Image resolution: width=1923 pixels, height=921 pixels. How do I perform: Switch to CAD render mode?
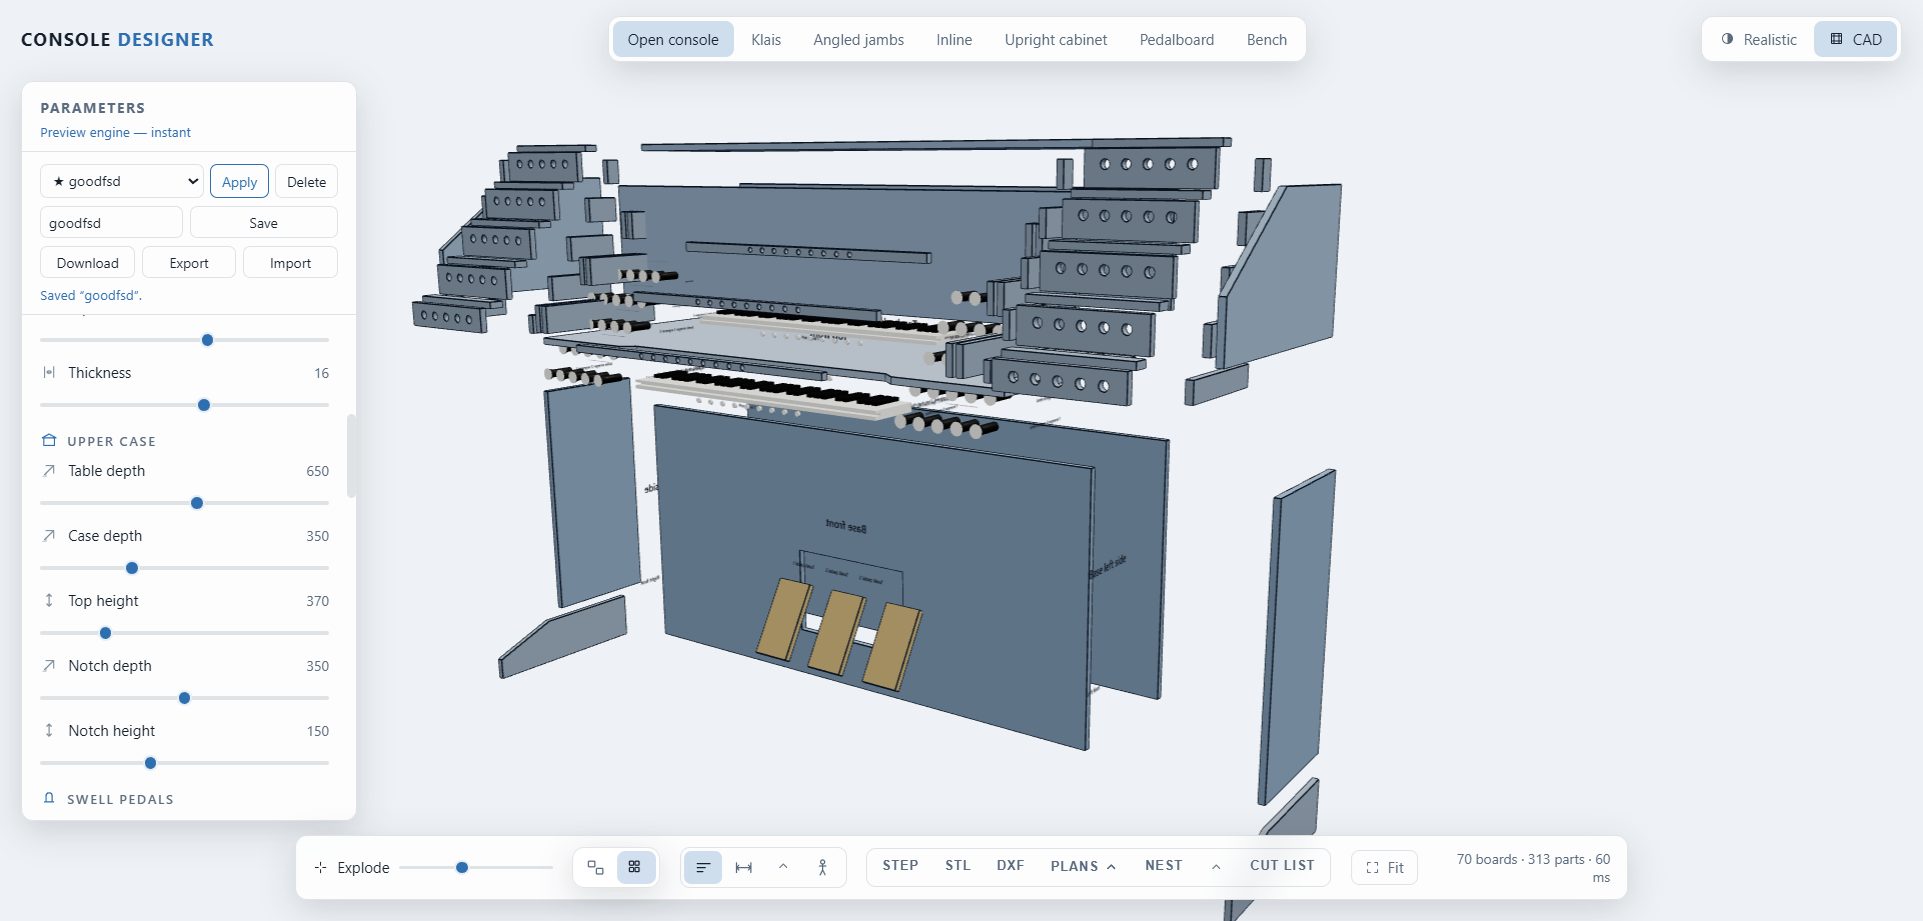click(x=1856, y=40)
